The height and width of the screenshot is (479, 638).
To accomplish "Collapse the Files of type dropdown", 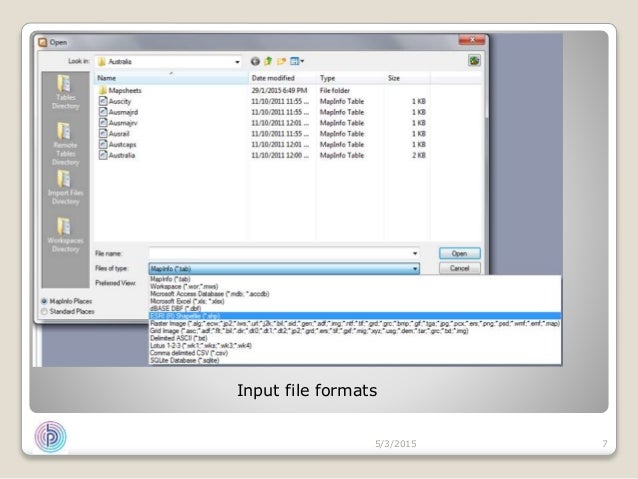I will [415, 269].
